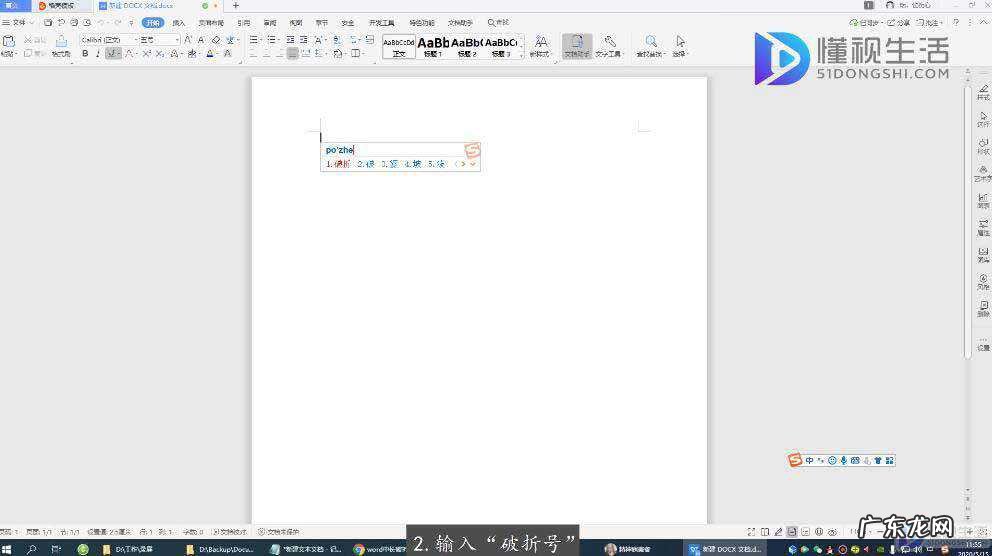
Task: Toggle underline formatting button
Action: (x=111, y=53)
